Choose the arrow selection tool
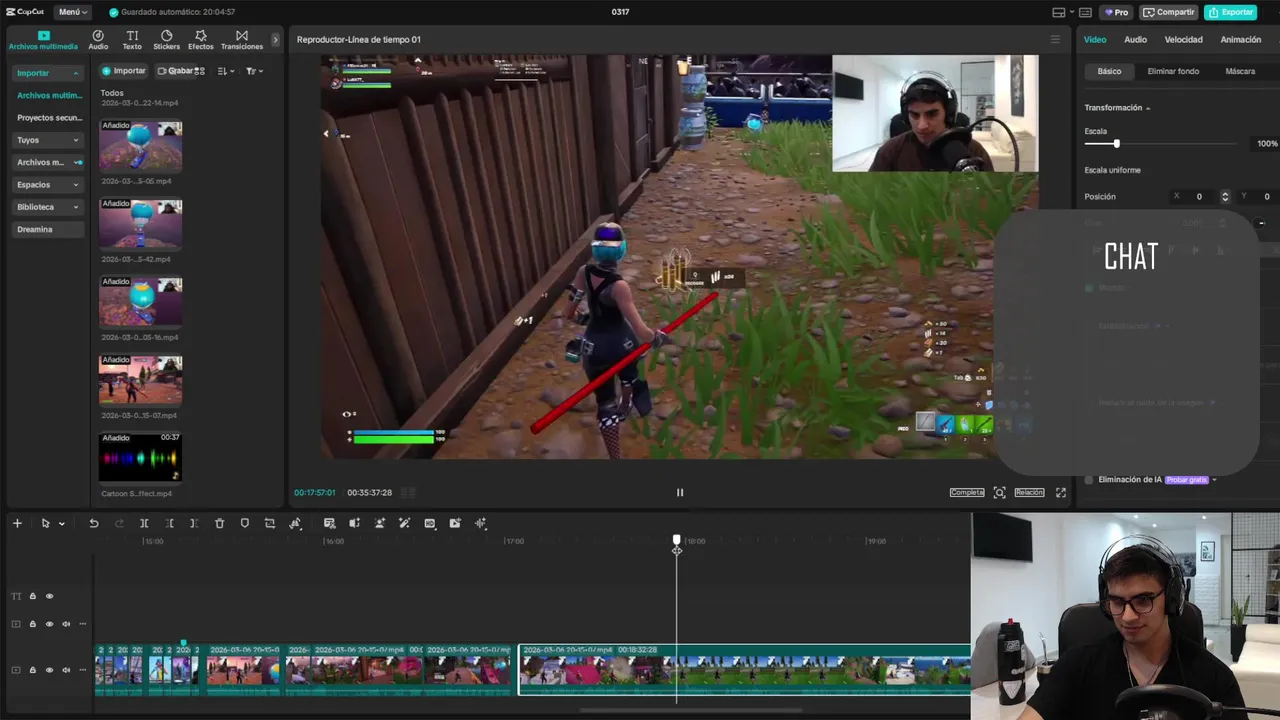Viewport: 1280px width, 720px height. [x=45, y=523]
